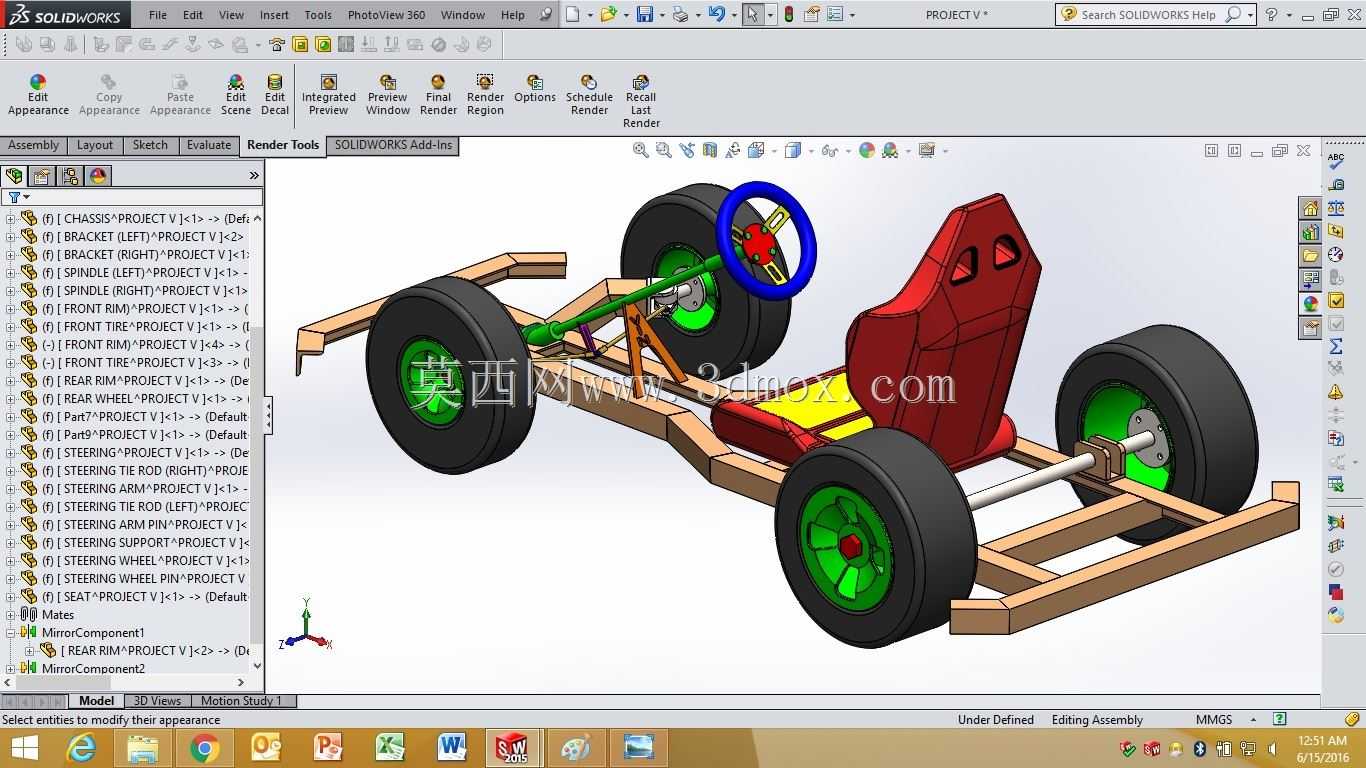Open the Edit Scene tool
Screen dimensions: 1366x768
pyautogui.click(x=236, y=95)
